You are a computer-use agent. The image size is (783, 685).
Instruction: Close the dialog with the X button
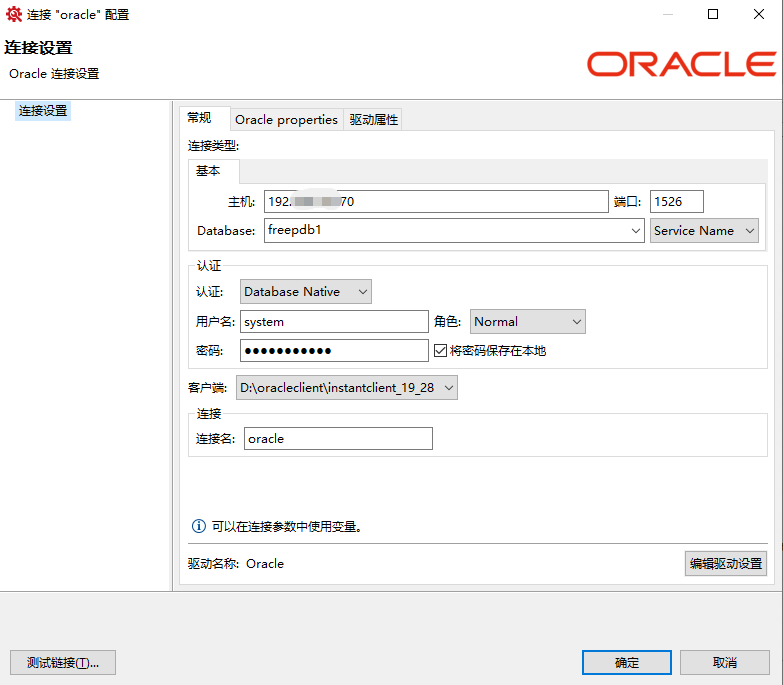[x=759, y=15]
